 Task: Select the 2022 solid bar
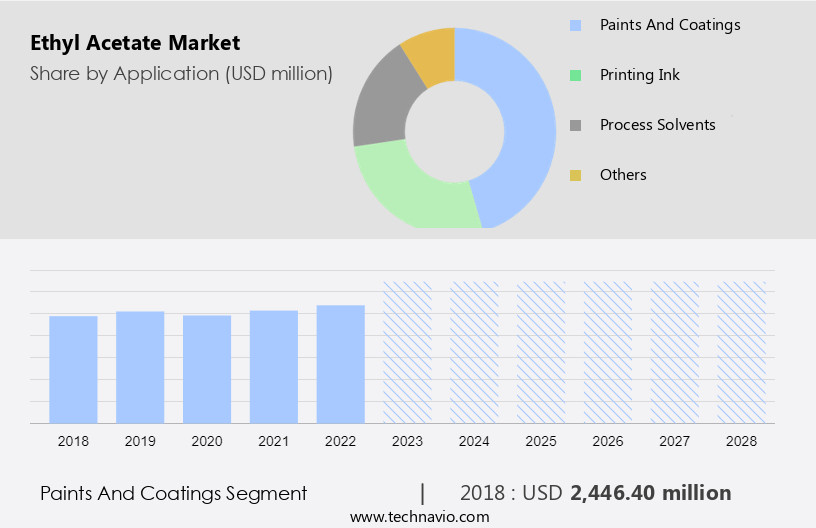tap(340, 364)
